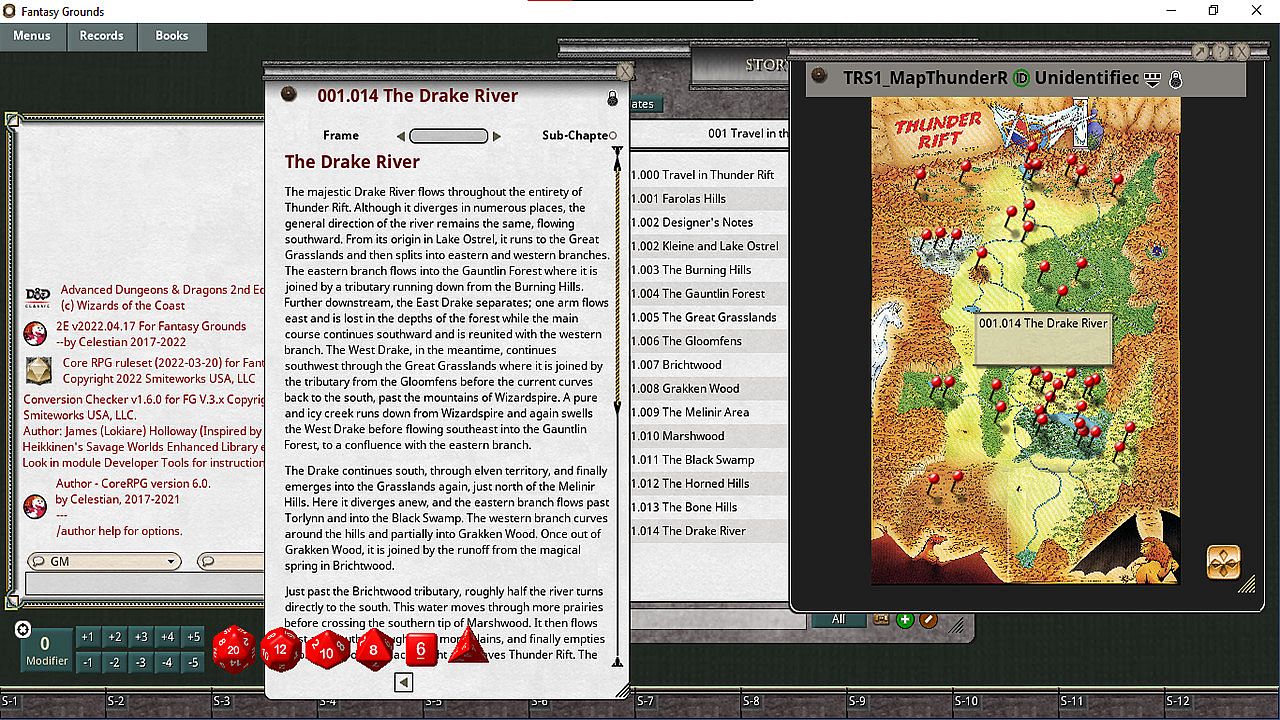Image resolution: width=1280 pixels, height=720 pixels.
Task: Apply -1 modifier
Action: 88,661
